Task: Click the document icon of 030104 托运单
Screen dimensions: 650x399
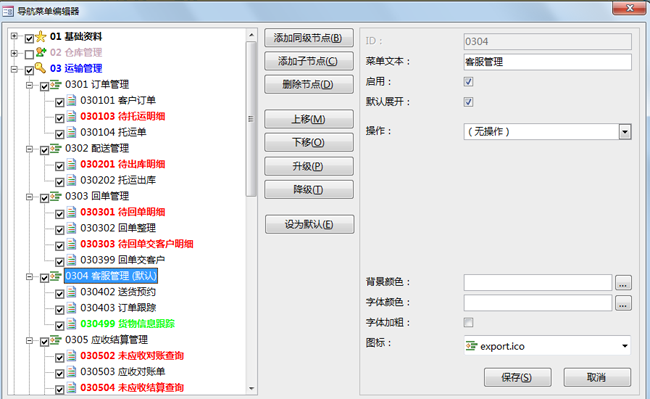Action: 71,132
